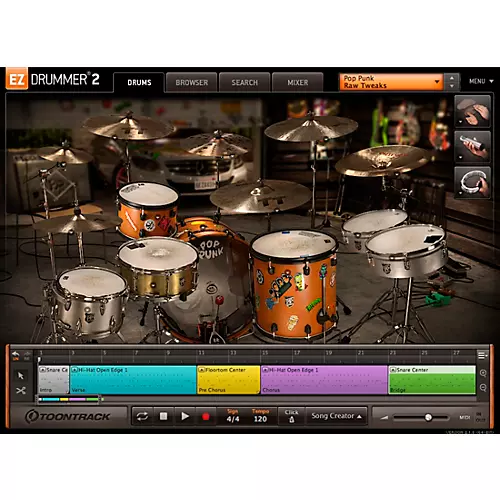Click the master volume slider knob
This screenshot has width=500, height=500.
coord(428,417)
